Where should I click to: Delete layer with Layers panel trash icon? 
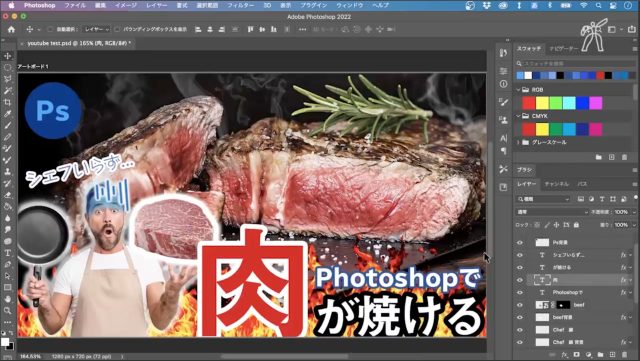624,355
